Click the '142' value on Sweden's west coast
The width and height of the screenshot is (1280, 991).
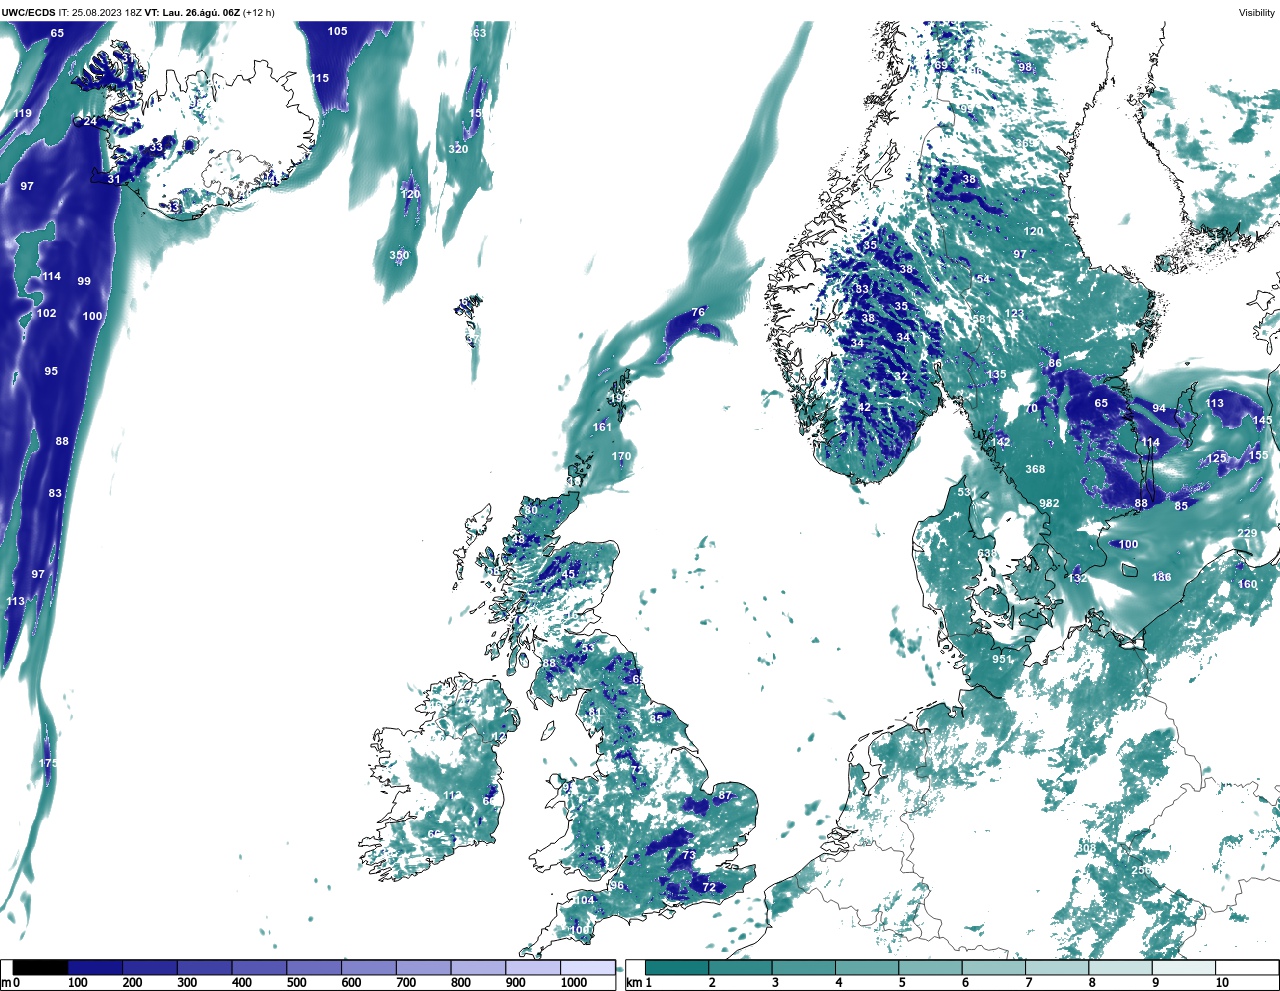1001,442
